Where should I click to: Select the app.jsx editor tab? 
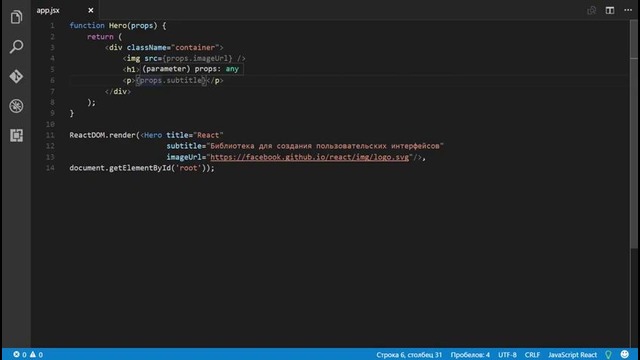pyautogui.click(x=65, y=10)
